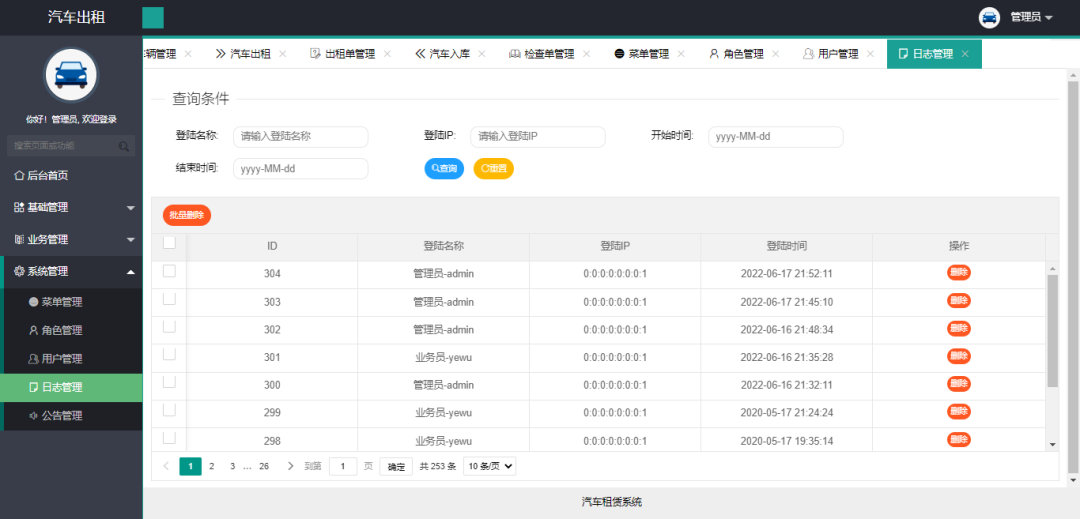Image resolution: width=1080 pixels, height=519 pixels.
Task: Switch to the 用户管理 tab
Action: [x=831, y=54]
